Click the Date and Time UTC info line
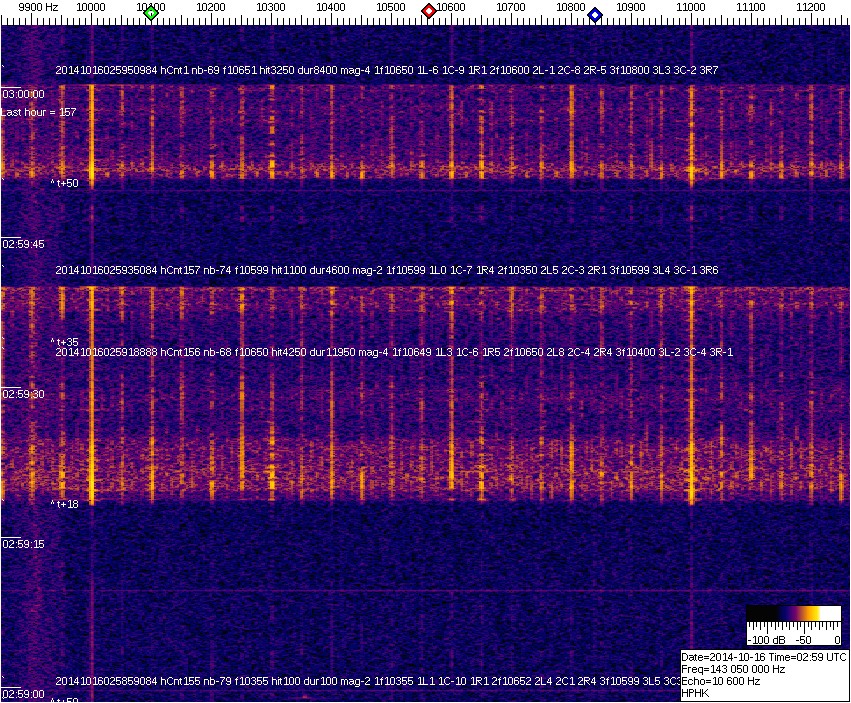Image resolution: width=851 pixels, height=703 pixels. [764, 657]
